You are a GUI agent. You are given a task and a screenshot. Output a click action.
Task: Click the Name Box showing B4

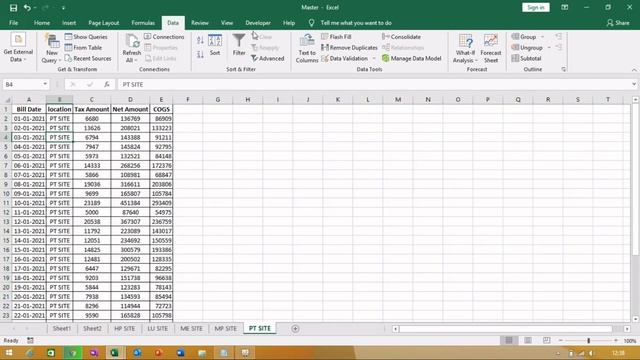[x=22, y=84]
